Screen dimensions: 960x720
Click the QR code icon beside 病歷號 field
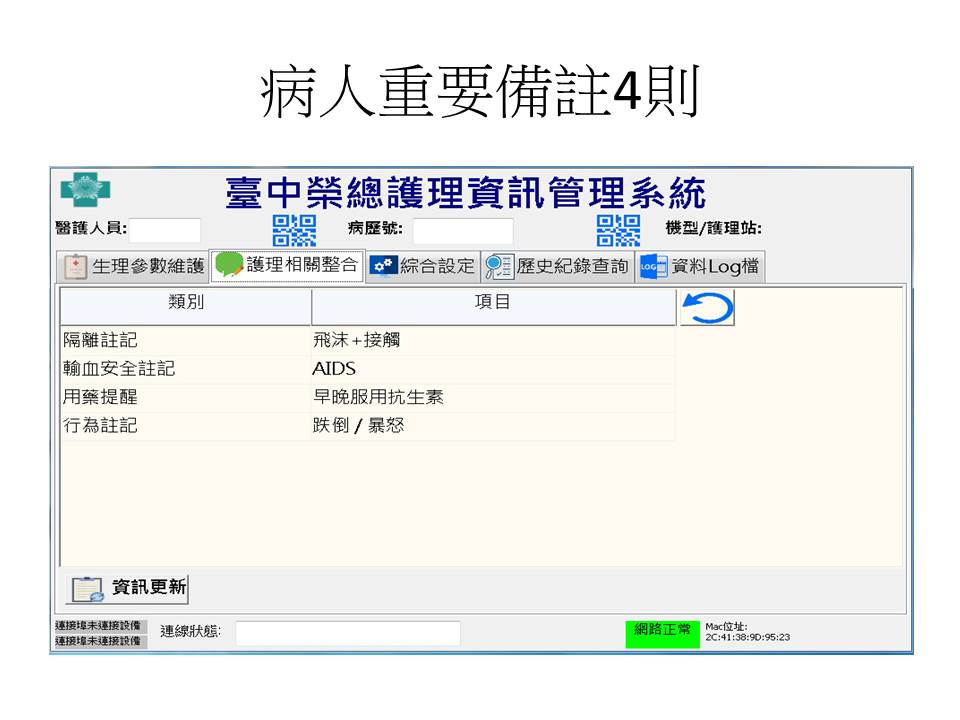pos(618,230)
